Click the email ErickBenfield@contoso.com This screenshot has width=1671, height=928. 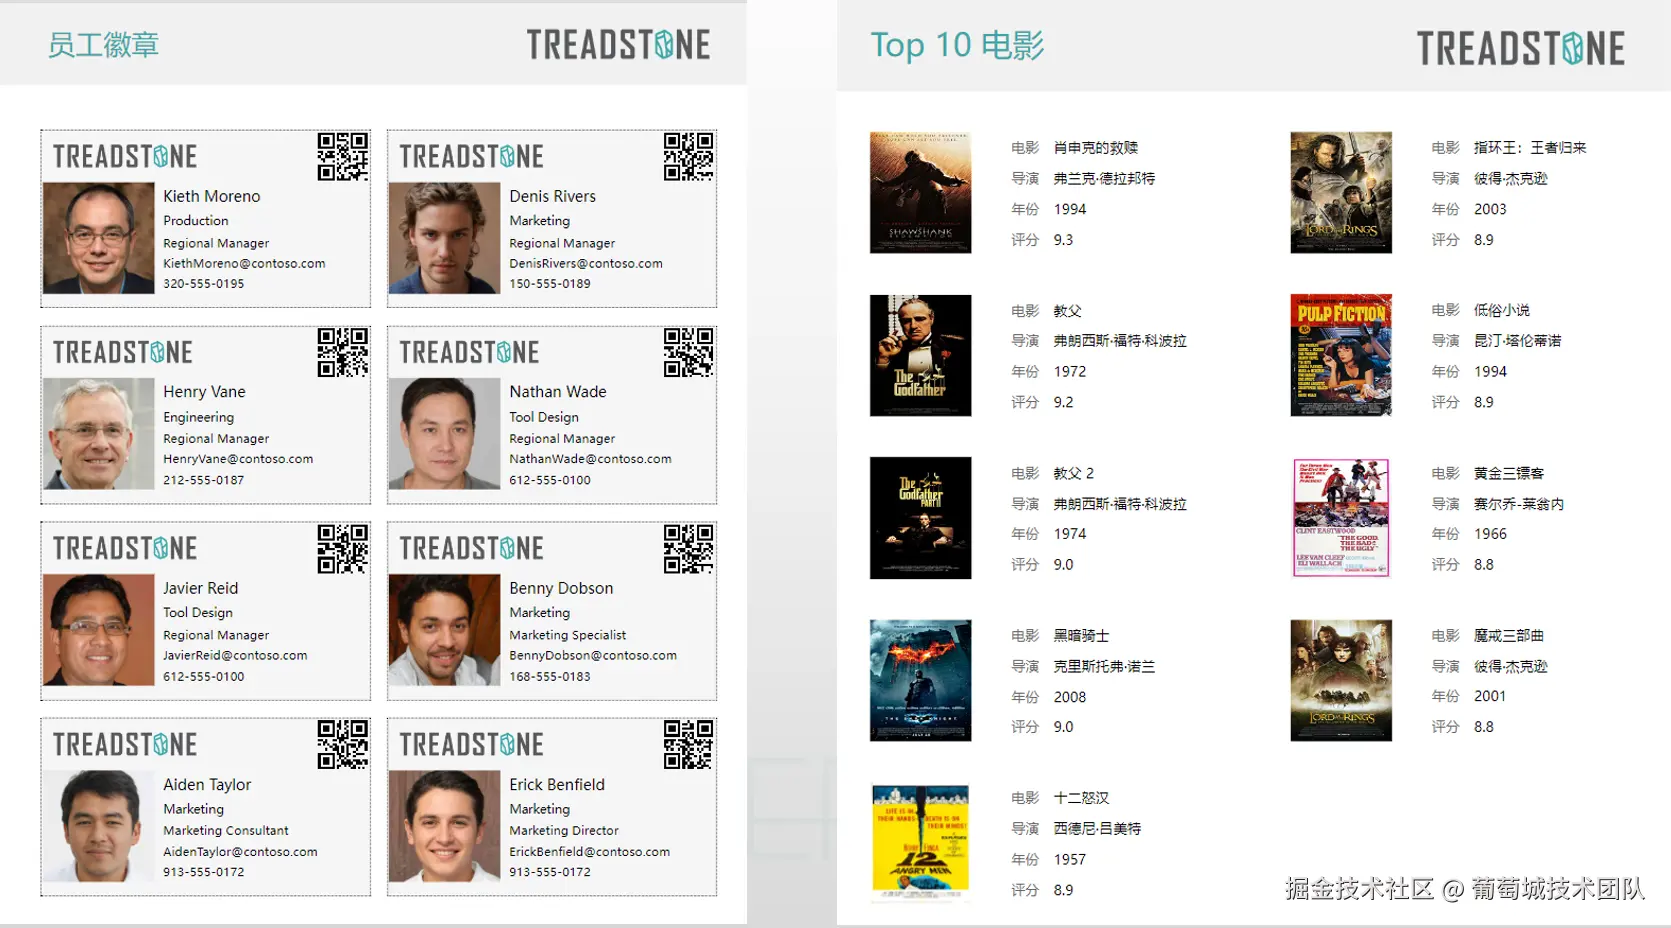click(589, 852)
